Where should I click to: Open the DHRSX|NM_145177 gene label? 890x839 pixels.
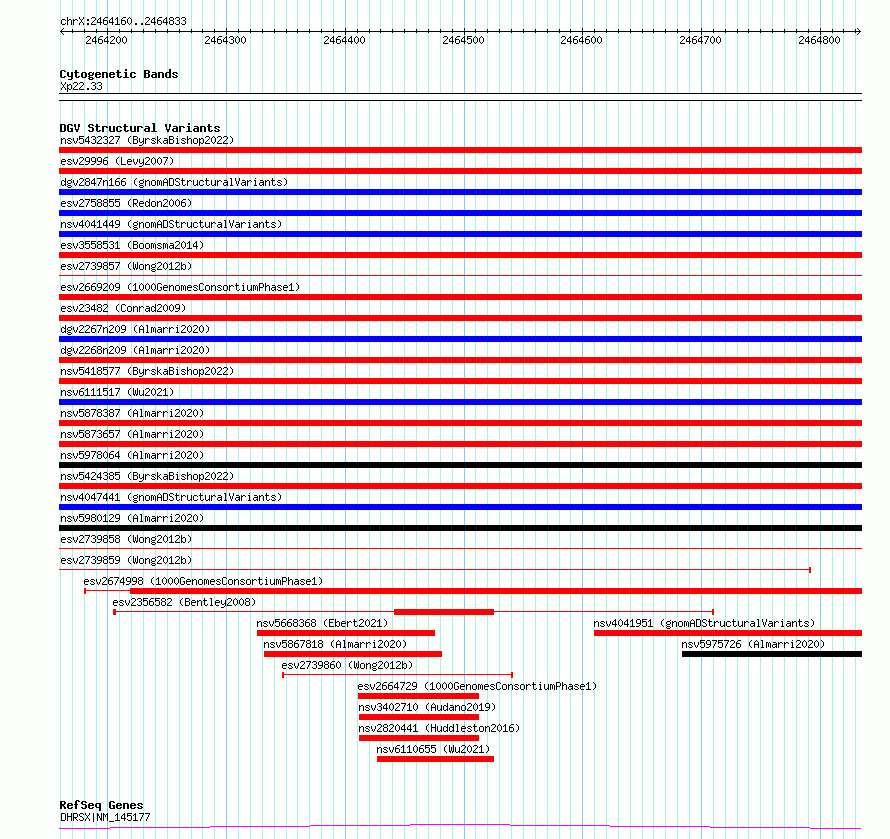click(x=105, y=817)
